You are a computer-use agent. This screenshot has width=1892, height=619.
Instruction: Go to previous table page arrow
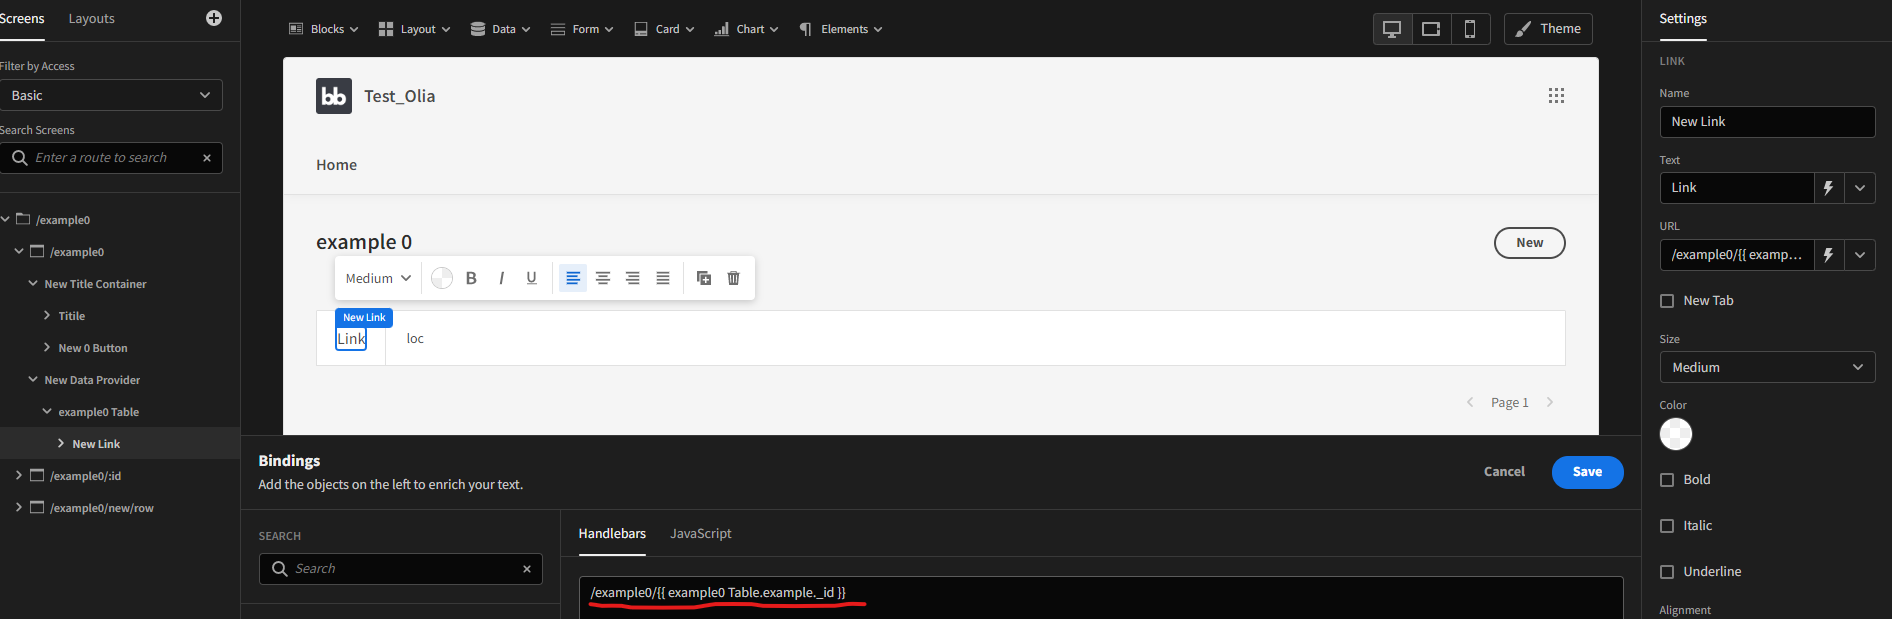[1470, 402]
